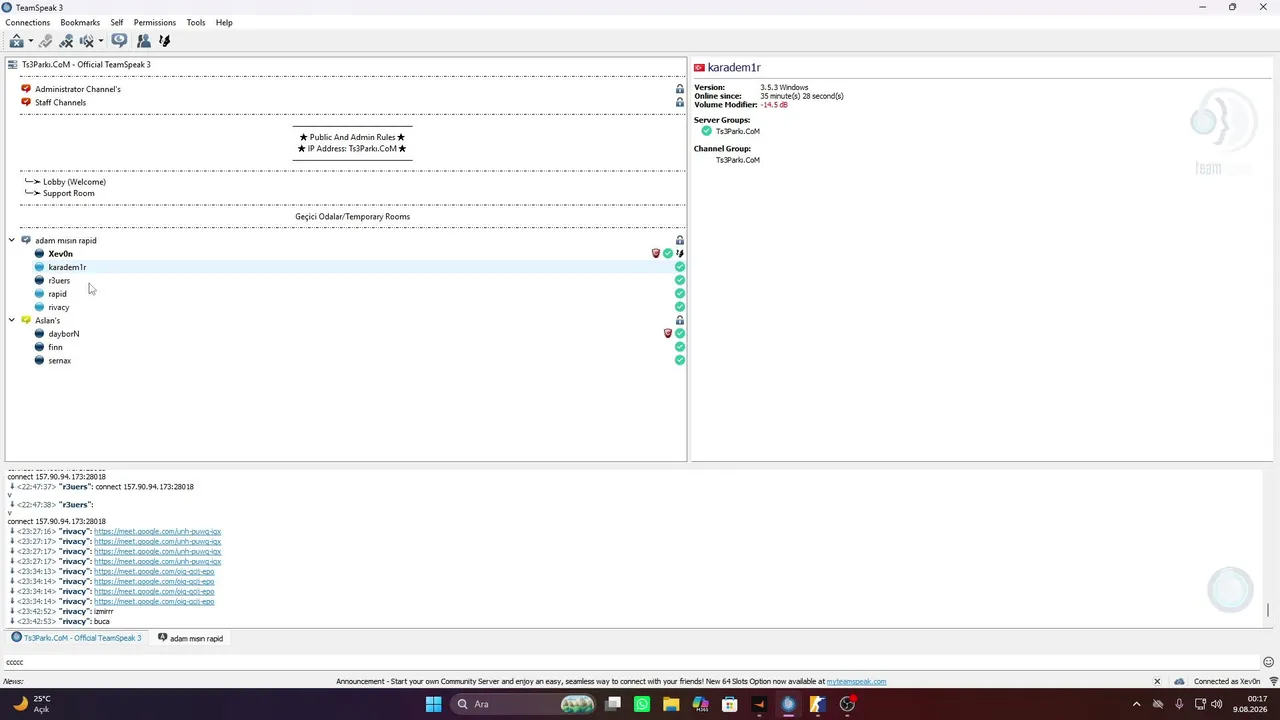Open the Windows Start menu

(433, 704)
